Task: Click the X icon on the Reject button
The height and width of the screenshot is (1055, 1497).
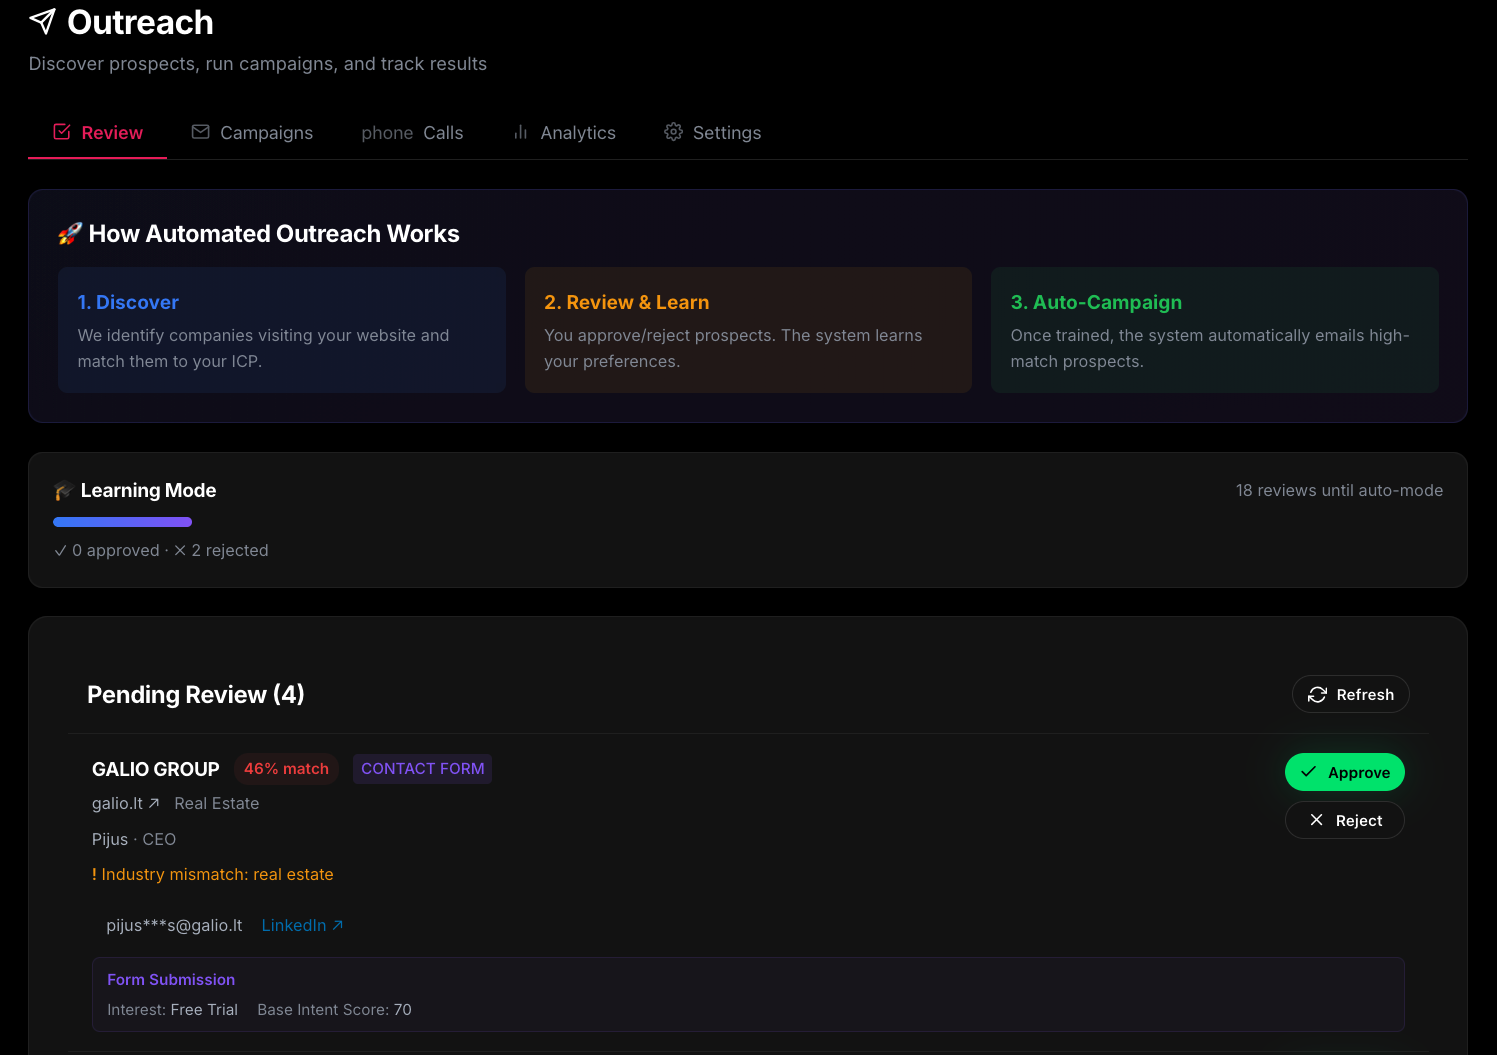Action: (x=1317, y=819)
